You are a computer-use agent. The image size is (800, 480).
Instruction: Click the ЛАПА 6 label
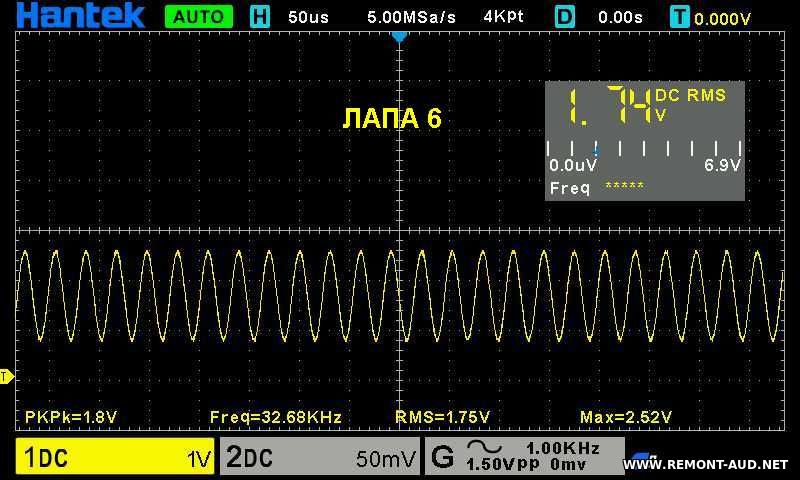coord(392,119)
